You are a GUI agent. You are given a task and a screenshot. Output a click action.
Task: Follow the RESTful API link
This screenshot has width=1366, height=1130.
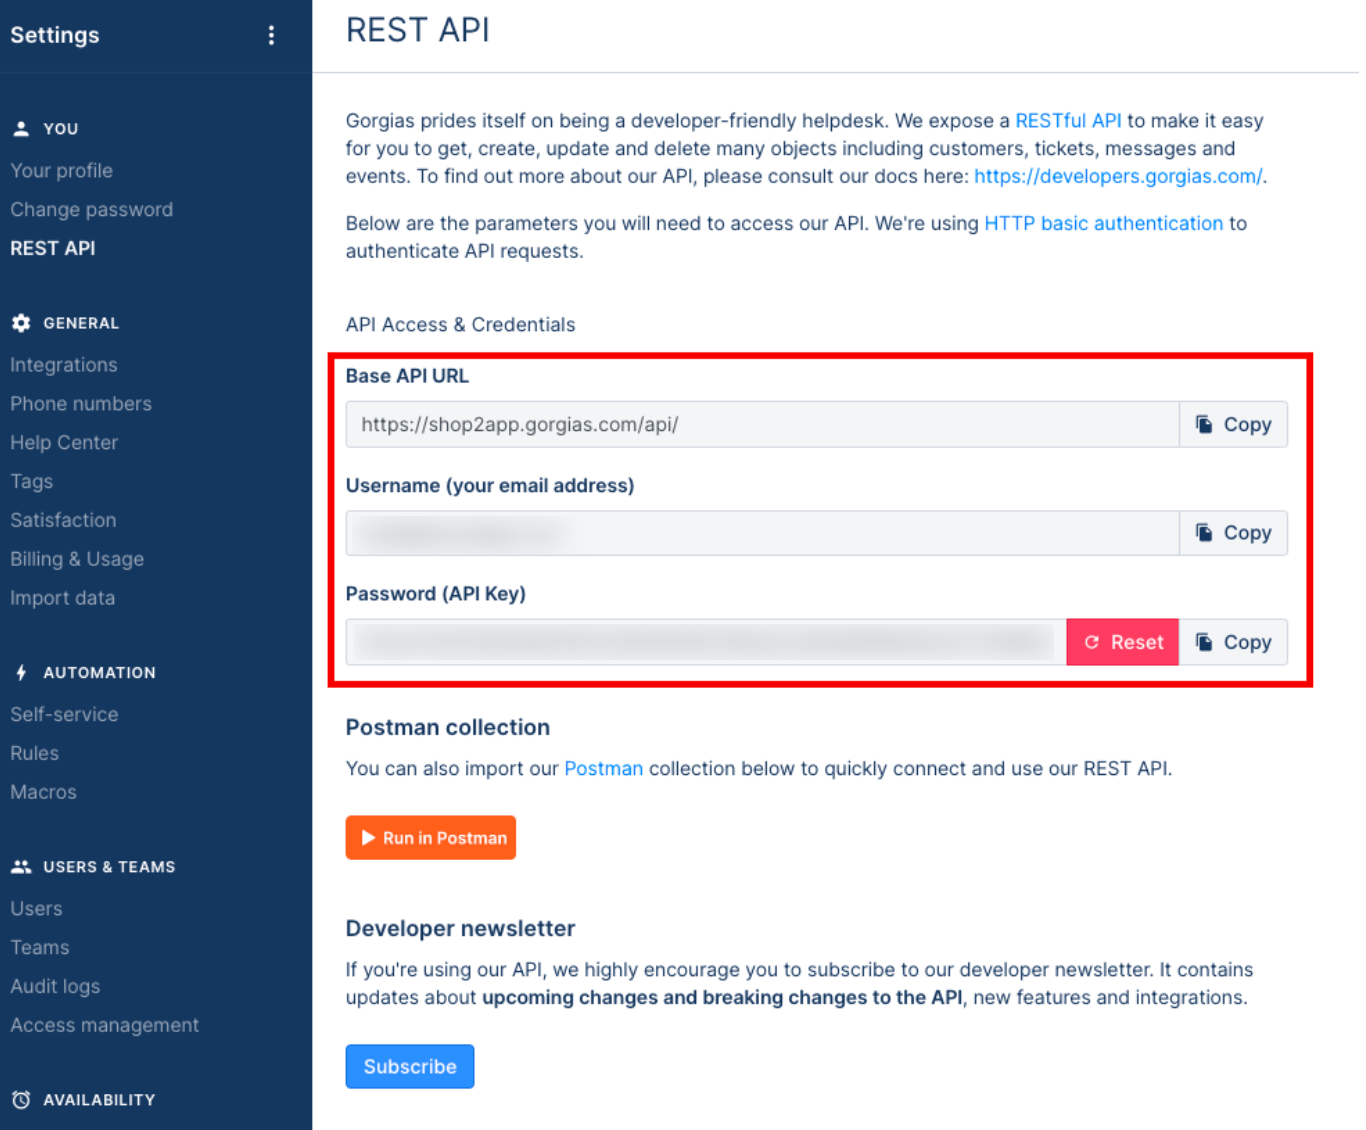point(1068,121)
